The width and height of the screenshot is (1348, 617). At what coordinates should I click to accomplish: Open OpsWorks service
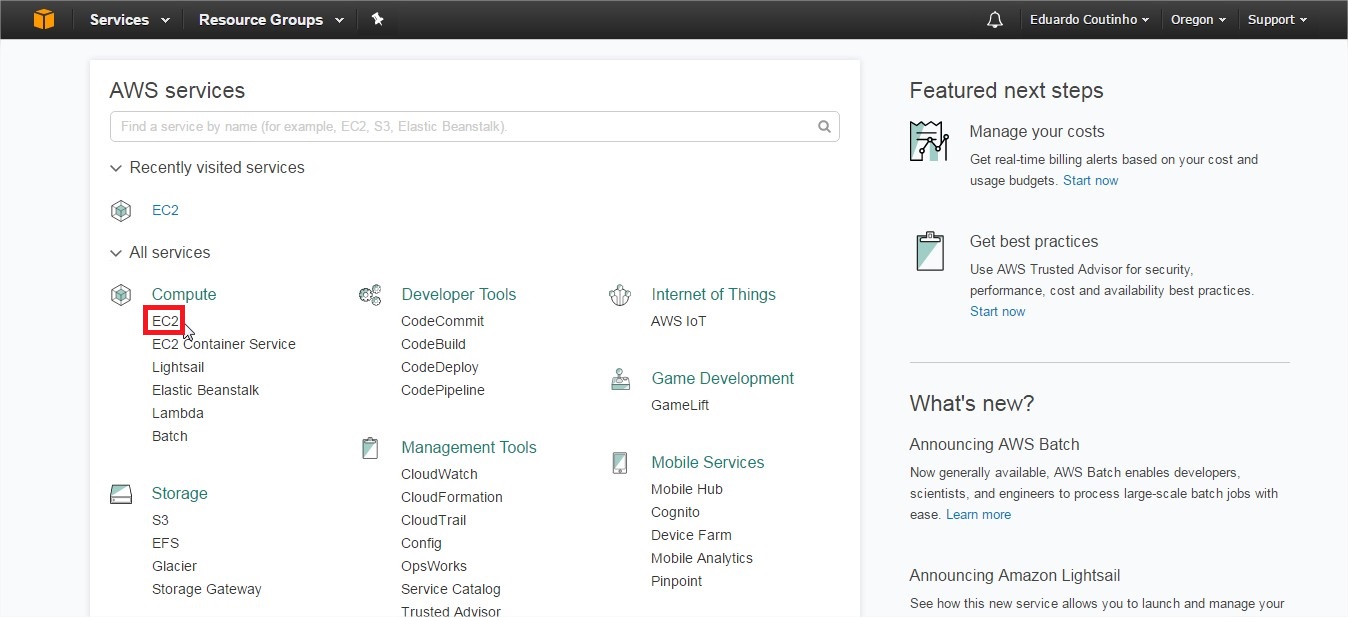[434, 566]
